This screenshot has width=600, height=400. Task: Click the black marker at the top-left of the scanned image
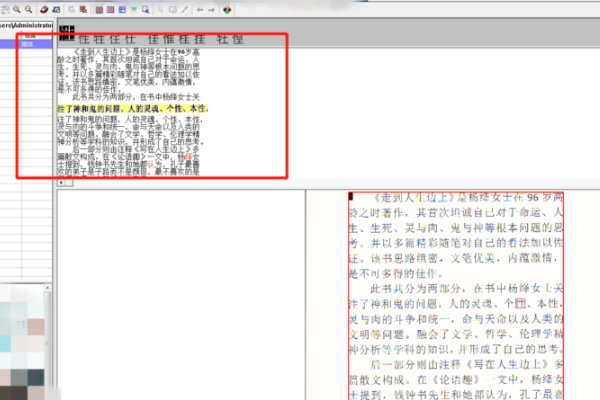click(x=351, y=197)
